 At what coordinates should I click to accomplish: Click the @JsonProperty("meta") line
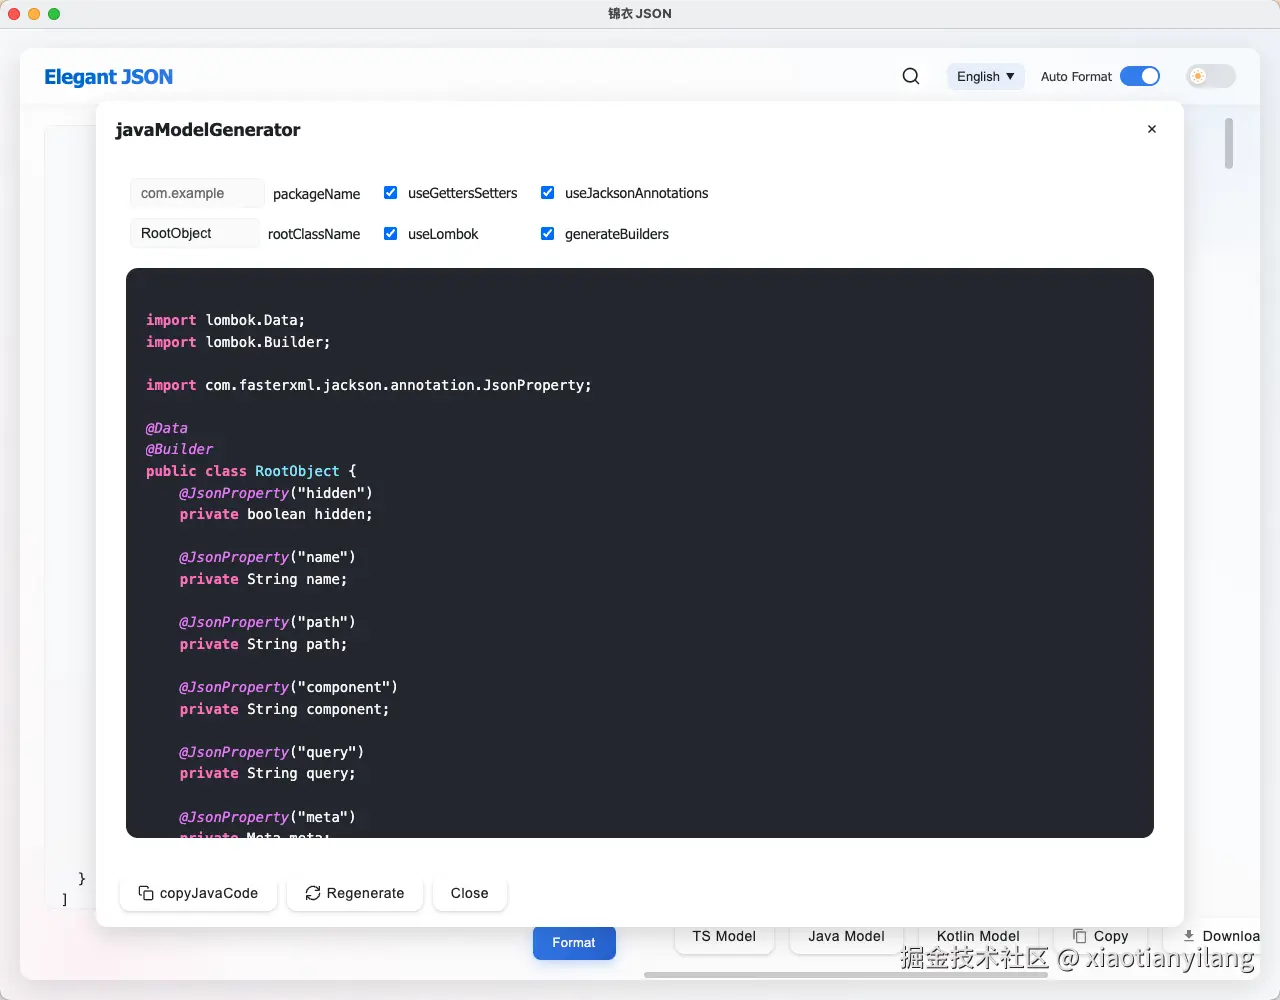click(x=268, y=817)
